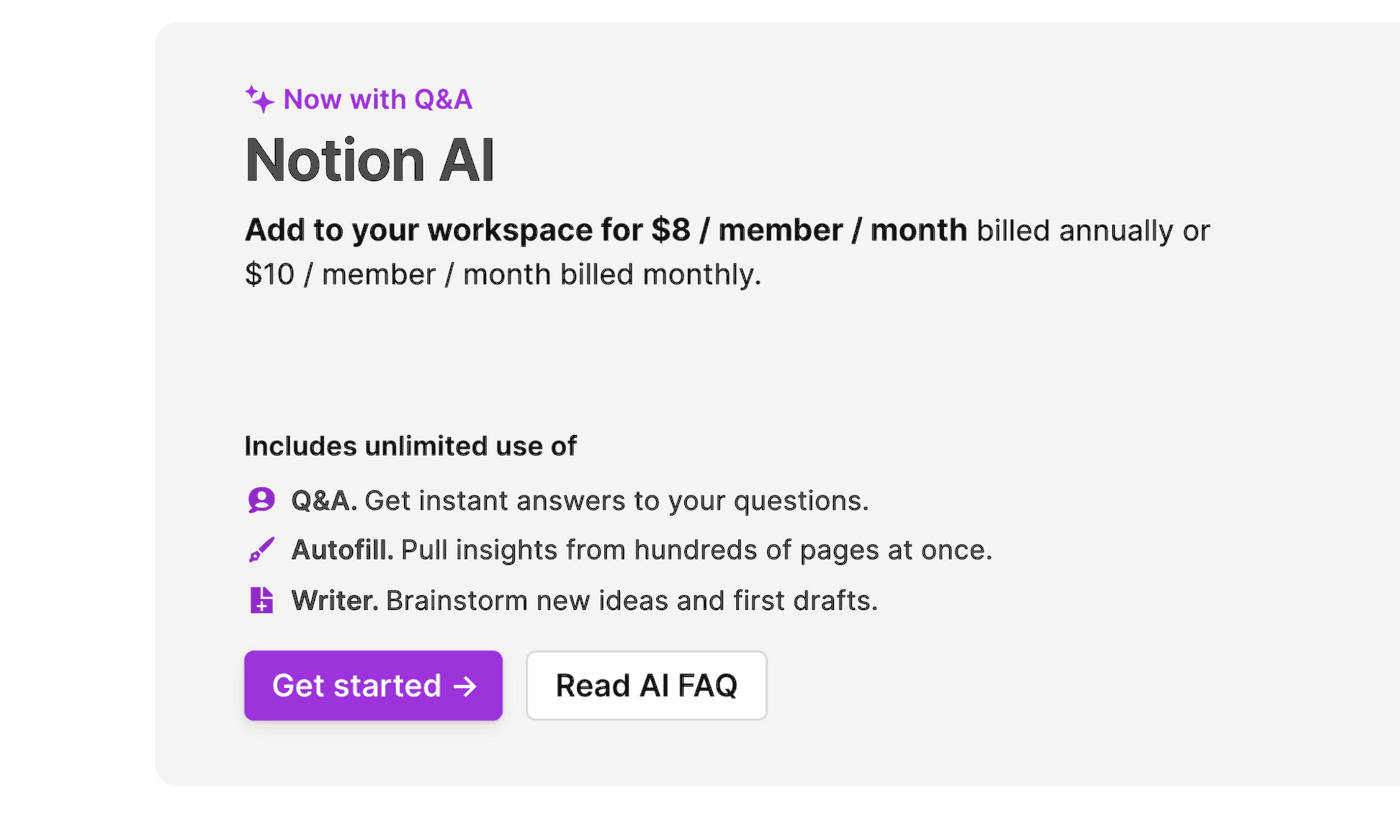Open the Read AI FAQ page
The height and width of the screenshot is (838, 1400).
pos(646,685)
